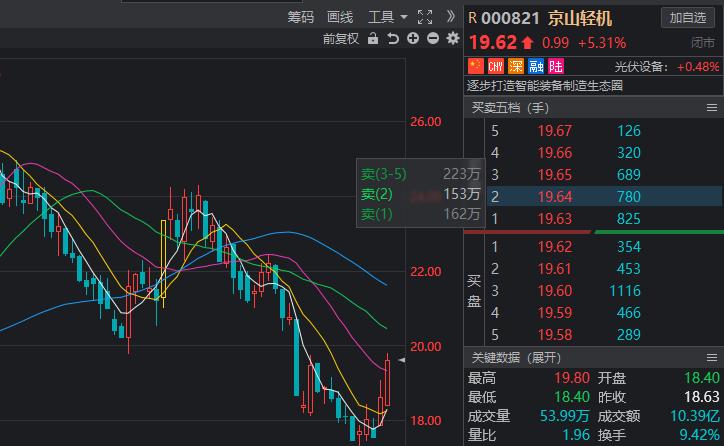Zoom out chart with minus icon
The image size is (724, 446).
[x=433, y=38]
